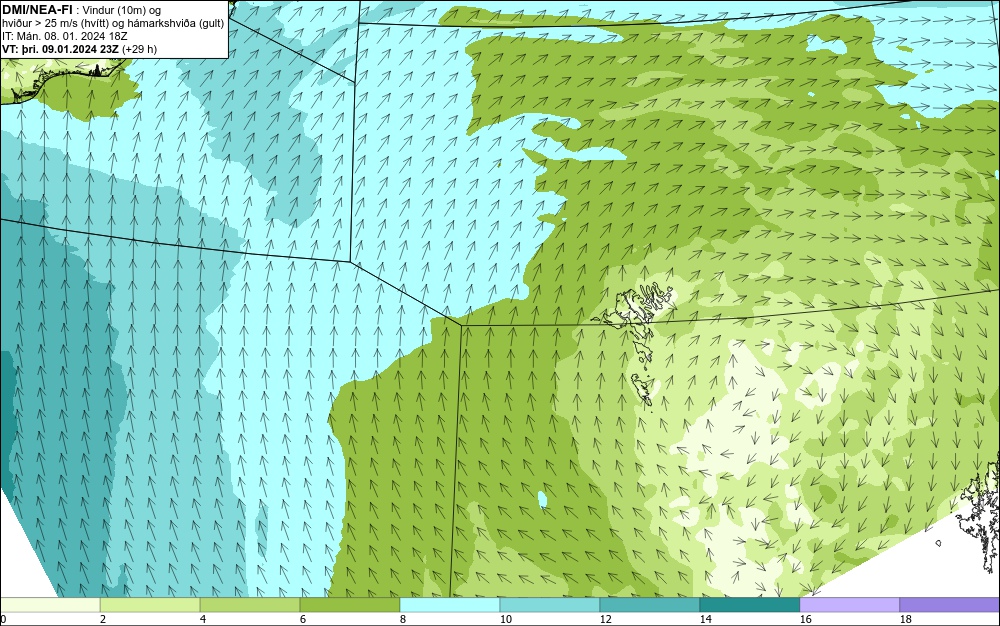
Task: Click the 12–14 m/s darker teal legend swatch
Action: [x=649, y=605]
